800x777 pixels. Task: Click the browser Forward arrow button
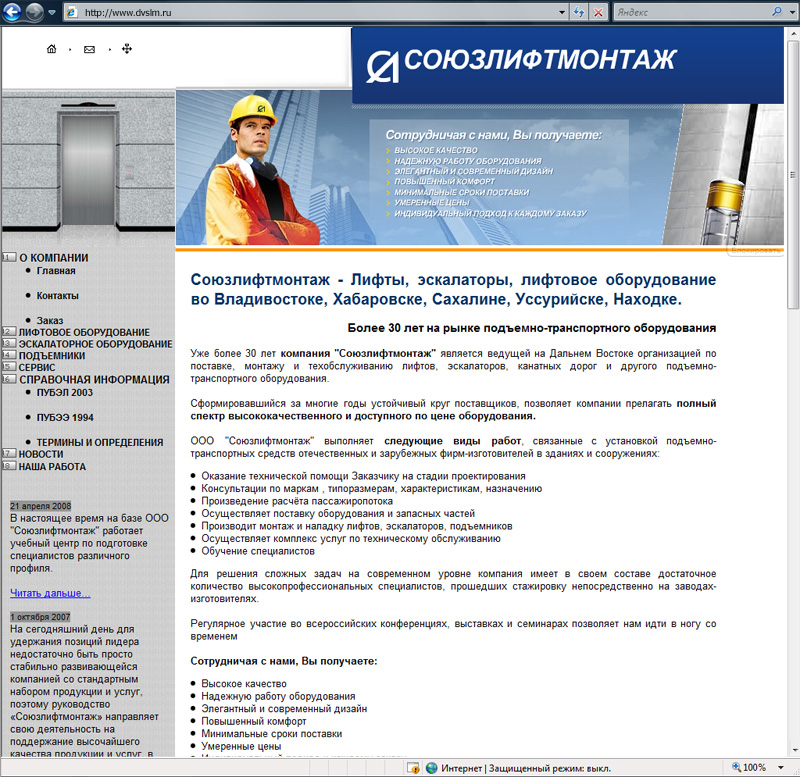click(x=34, y=12)
